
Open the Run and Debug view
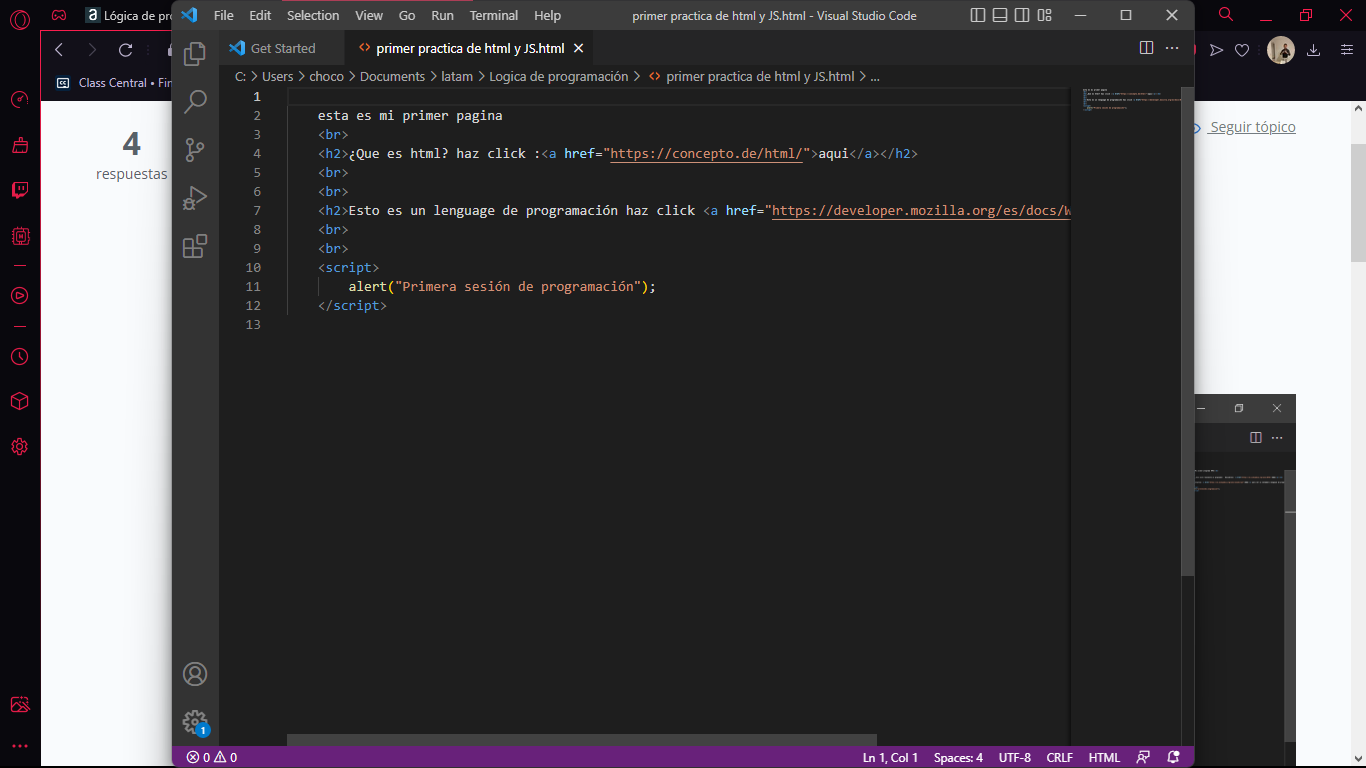pos(195,198)
